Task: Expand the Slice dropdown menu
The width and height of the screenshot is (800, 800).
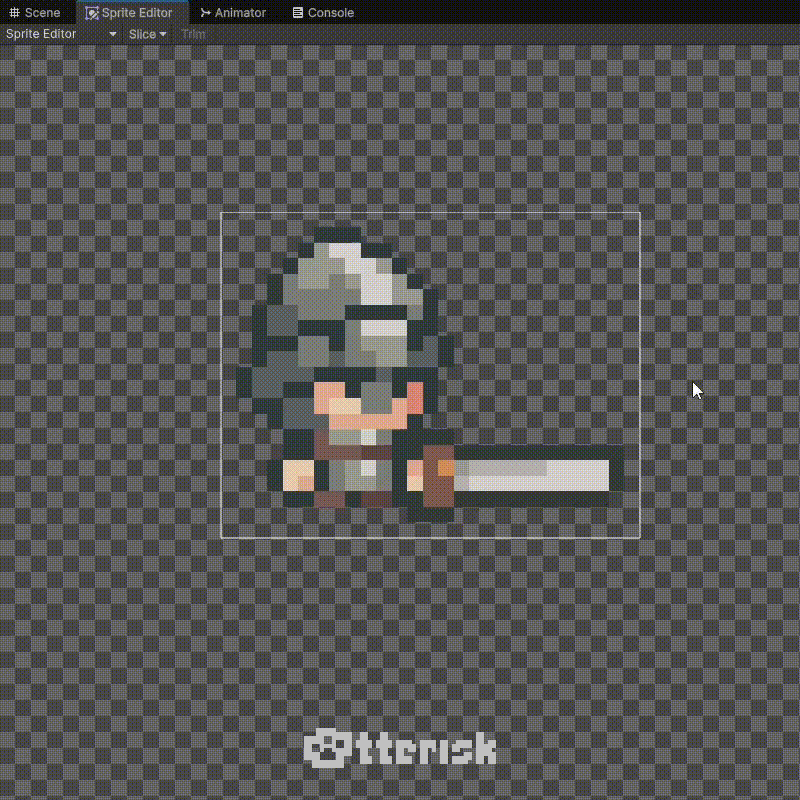Action: coord(147,34)
